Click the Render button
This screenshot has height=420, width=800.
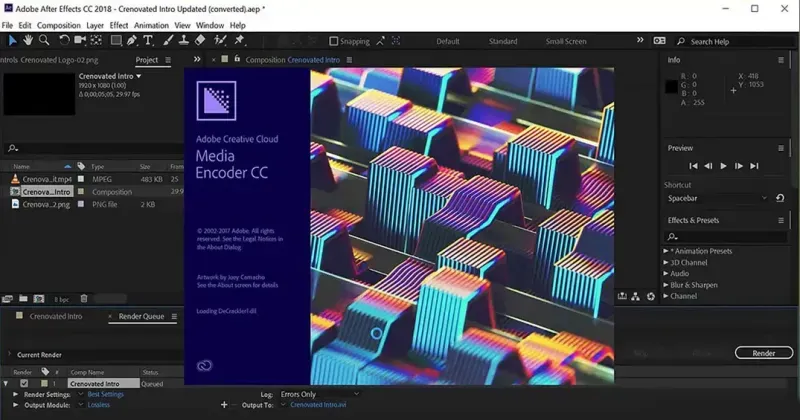[764, 353]
